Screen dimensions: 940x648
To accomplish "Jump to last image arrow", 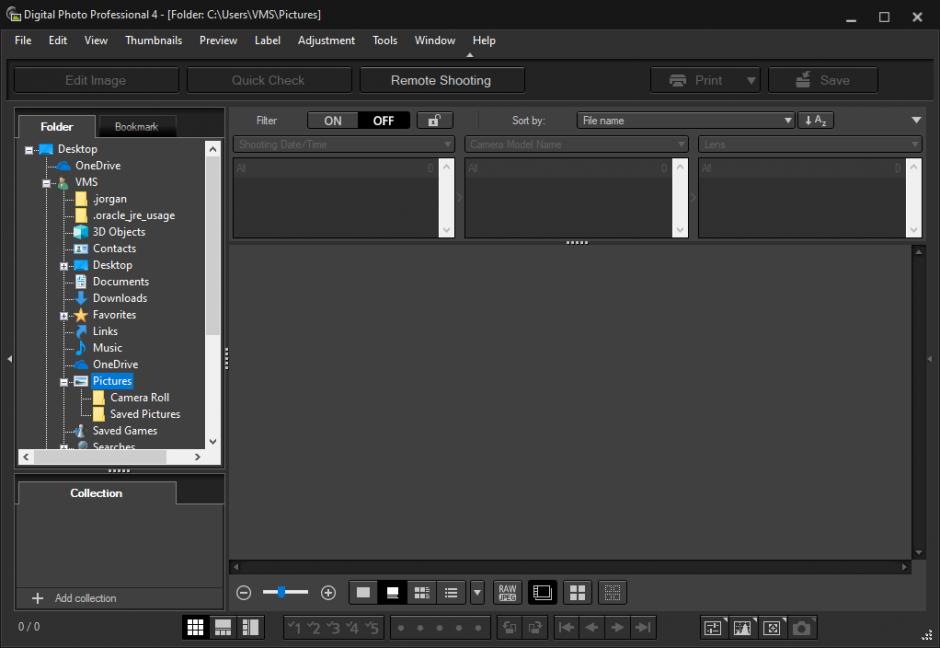I will [643, 628].
